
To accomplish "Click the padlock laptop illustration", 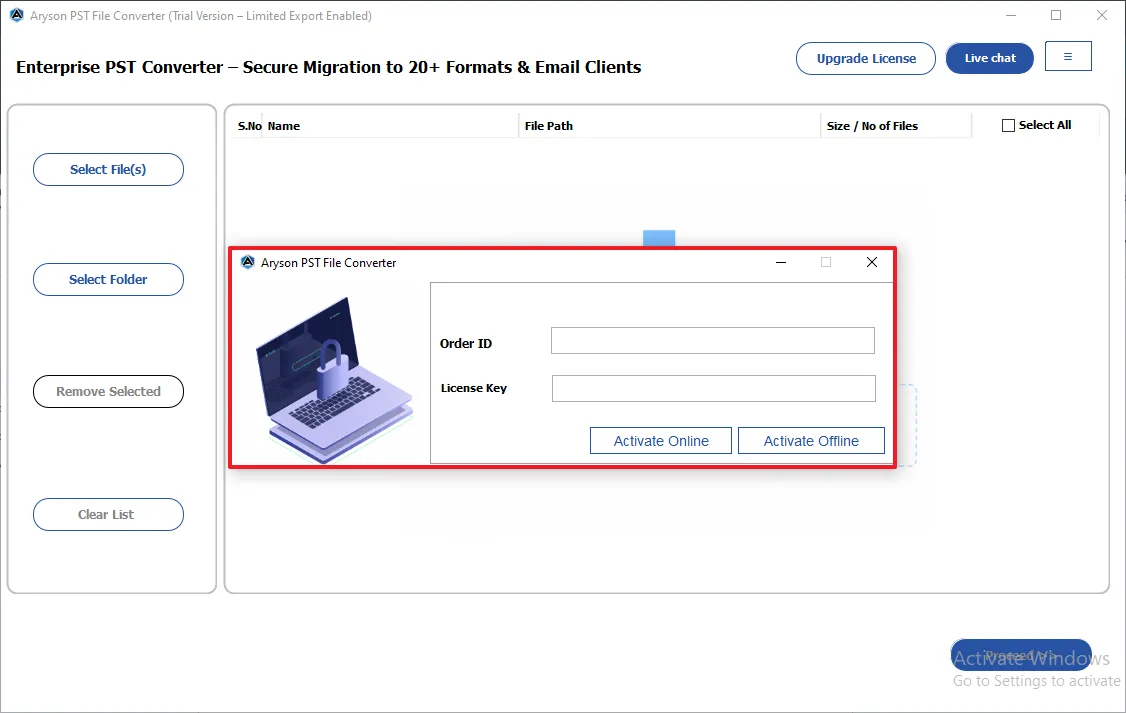I will pos(334,379).
